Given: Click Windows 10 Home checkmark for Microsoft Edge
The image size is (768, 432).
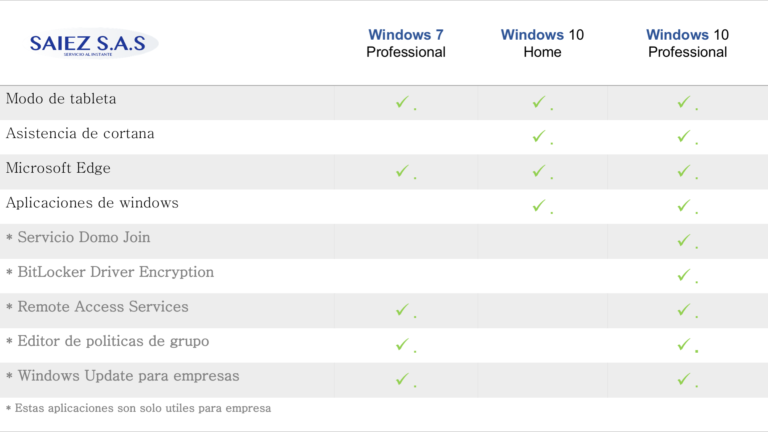Looking at the screenshot, I should [x=539, y=171].
